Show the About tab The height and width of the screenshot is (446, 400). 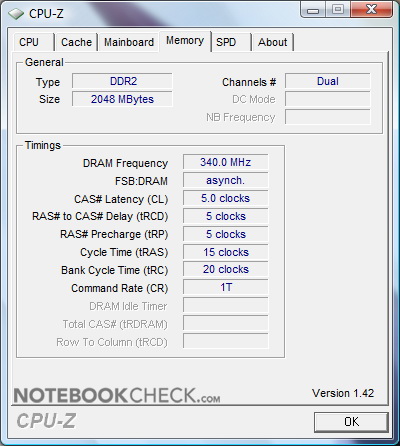pyautogui.click(x=273, y=42)
